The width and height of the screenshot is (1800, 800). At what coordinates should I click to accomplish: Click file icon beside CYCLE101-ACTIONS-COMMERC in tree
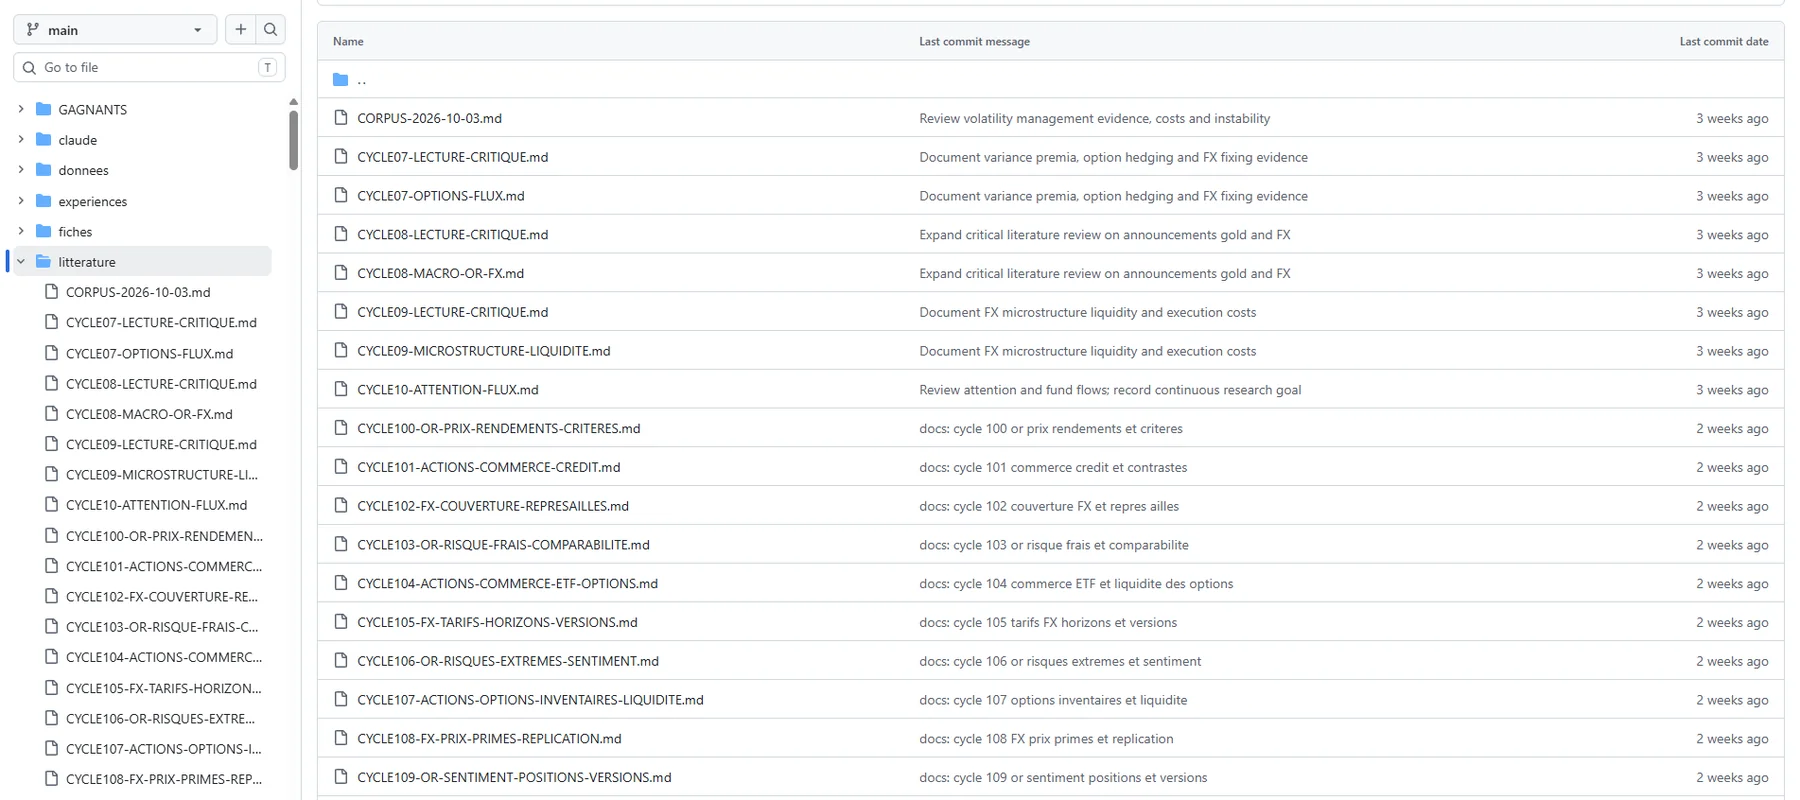(x=51, y=566)
